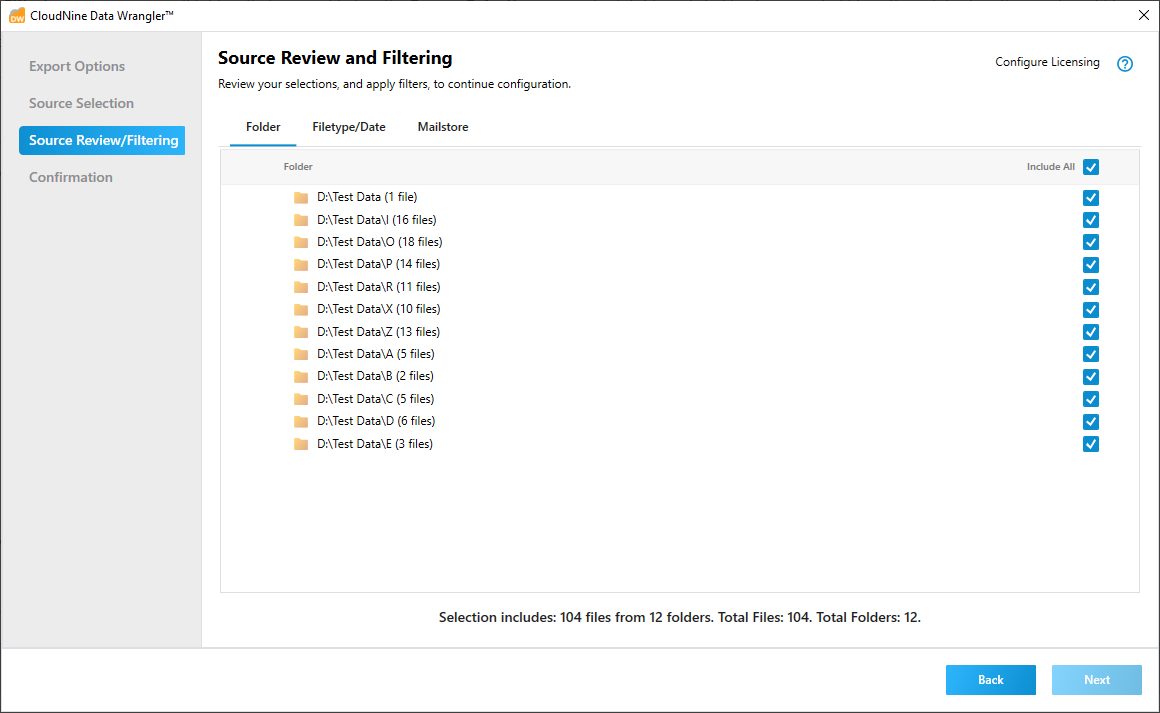The width and height of the screenshot is (1160, 713).
Task: Click folder icon for D:\Test Data\X
Action: click(x=300, y=309)
